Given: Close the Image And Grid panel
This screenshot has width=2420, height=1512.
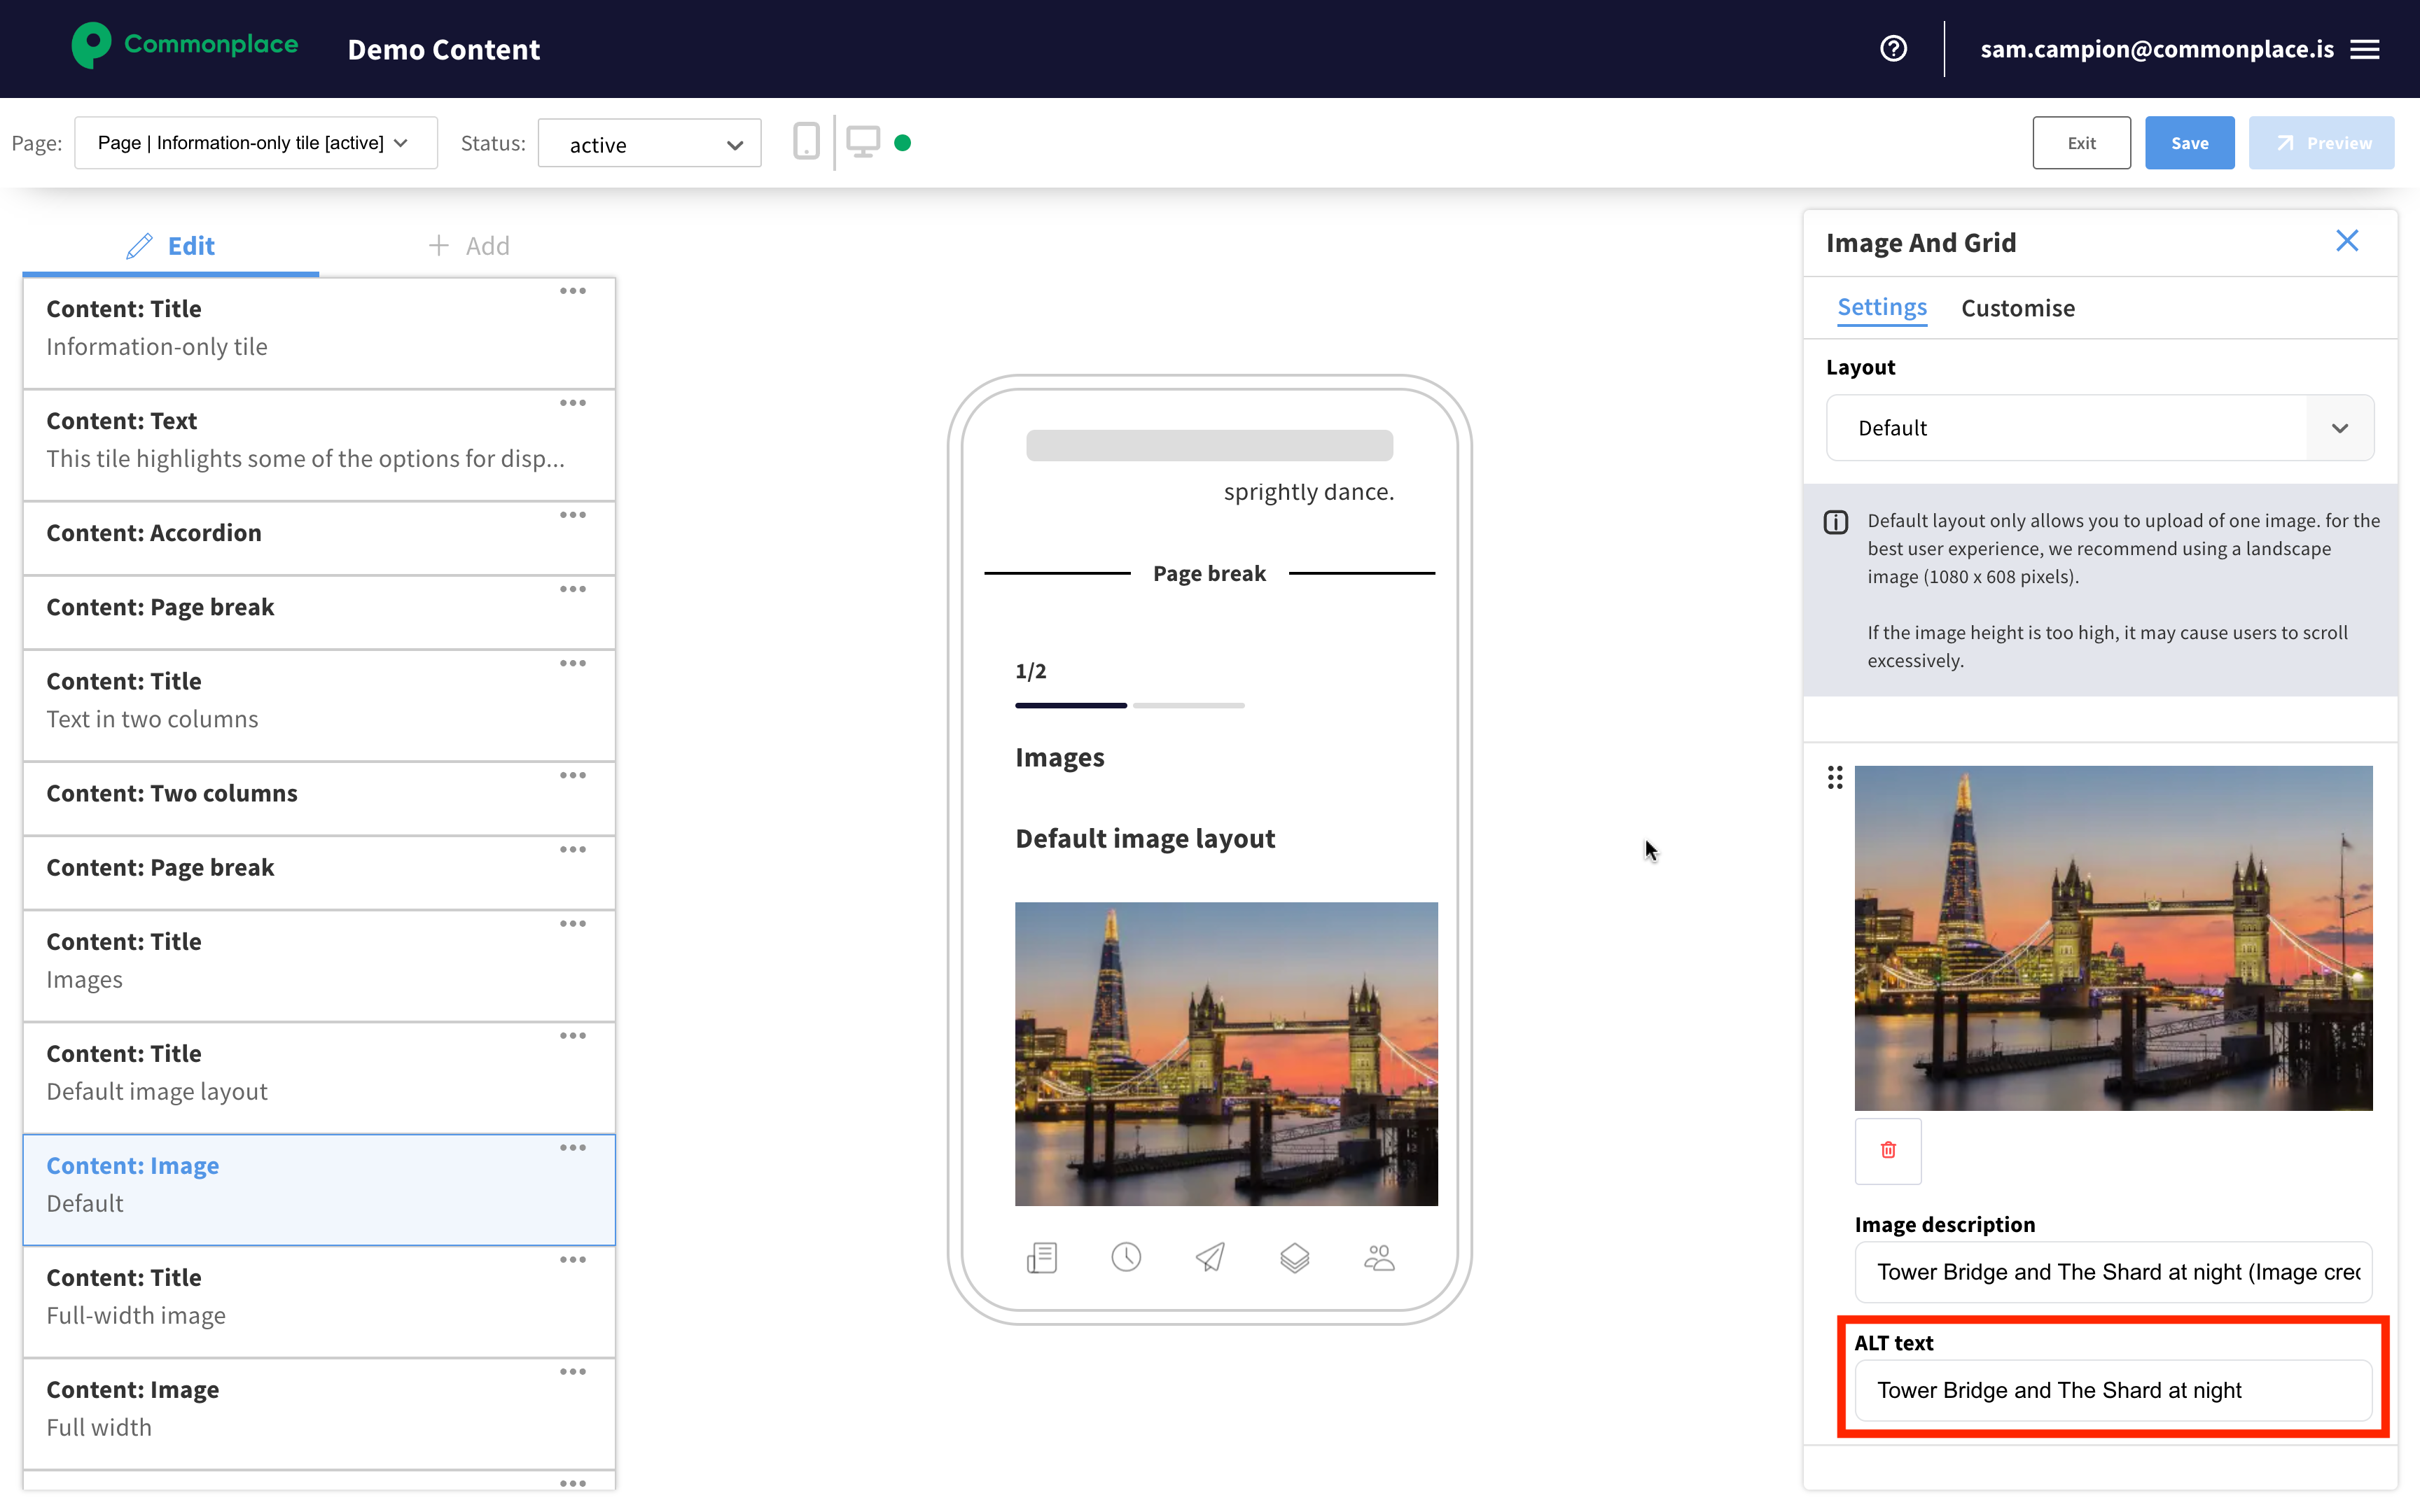Looking at the screenshot, I should [2347, 241].
